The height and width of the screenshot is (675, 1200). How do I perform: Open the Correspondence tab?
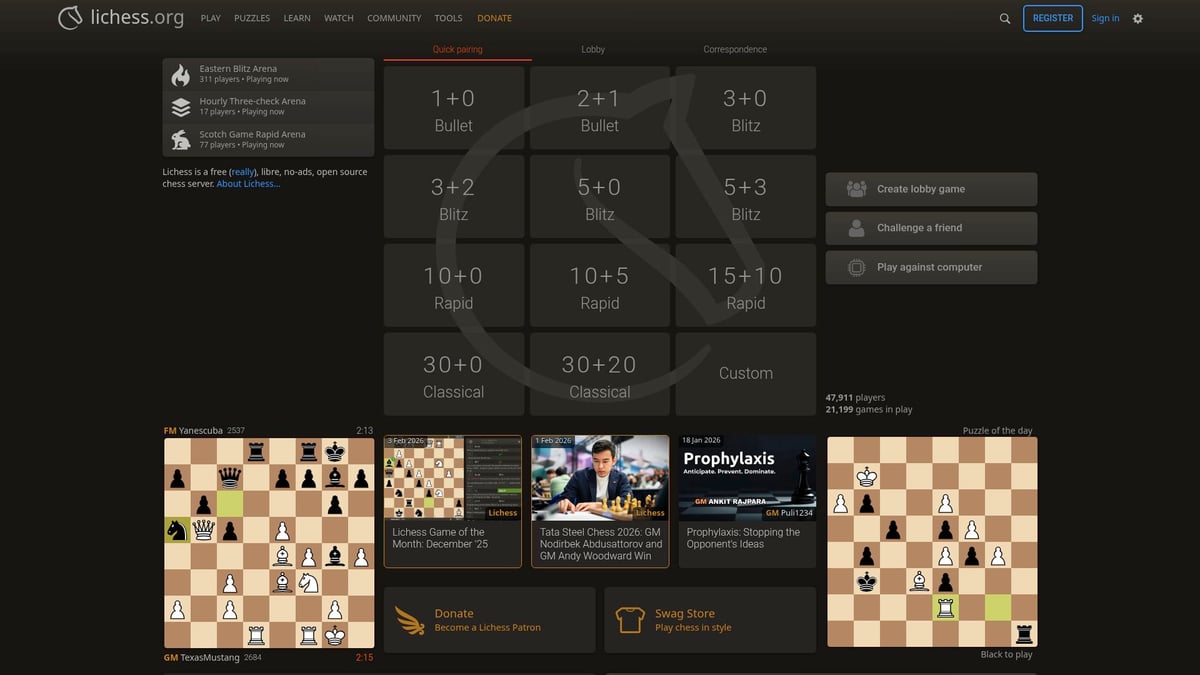click(734, 48)
